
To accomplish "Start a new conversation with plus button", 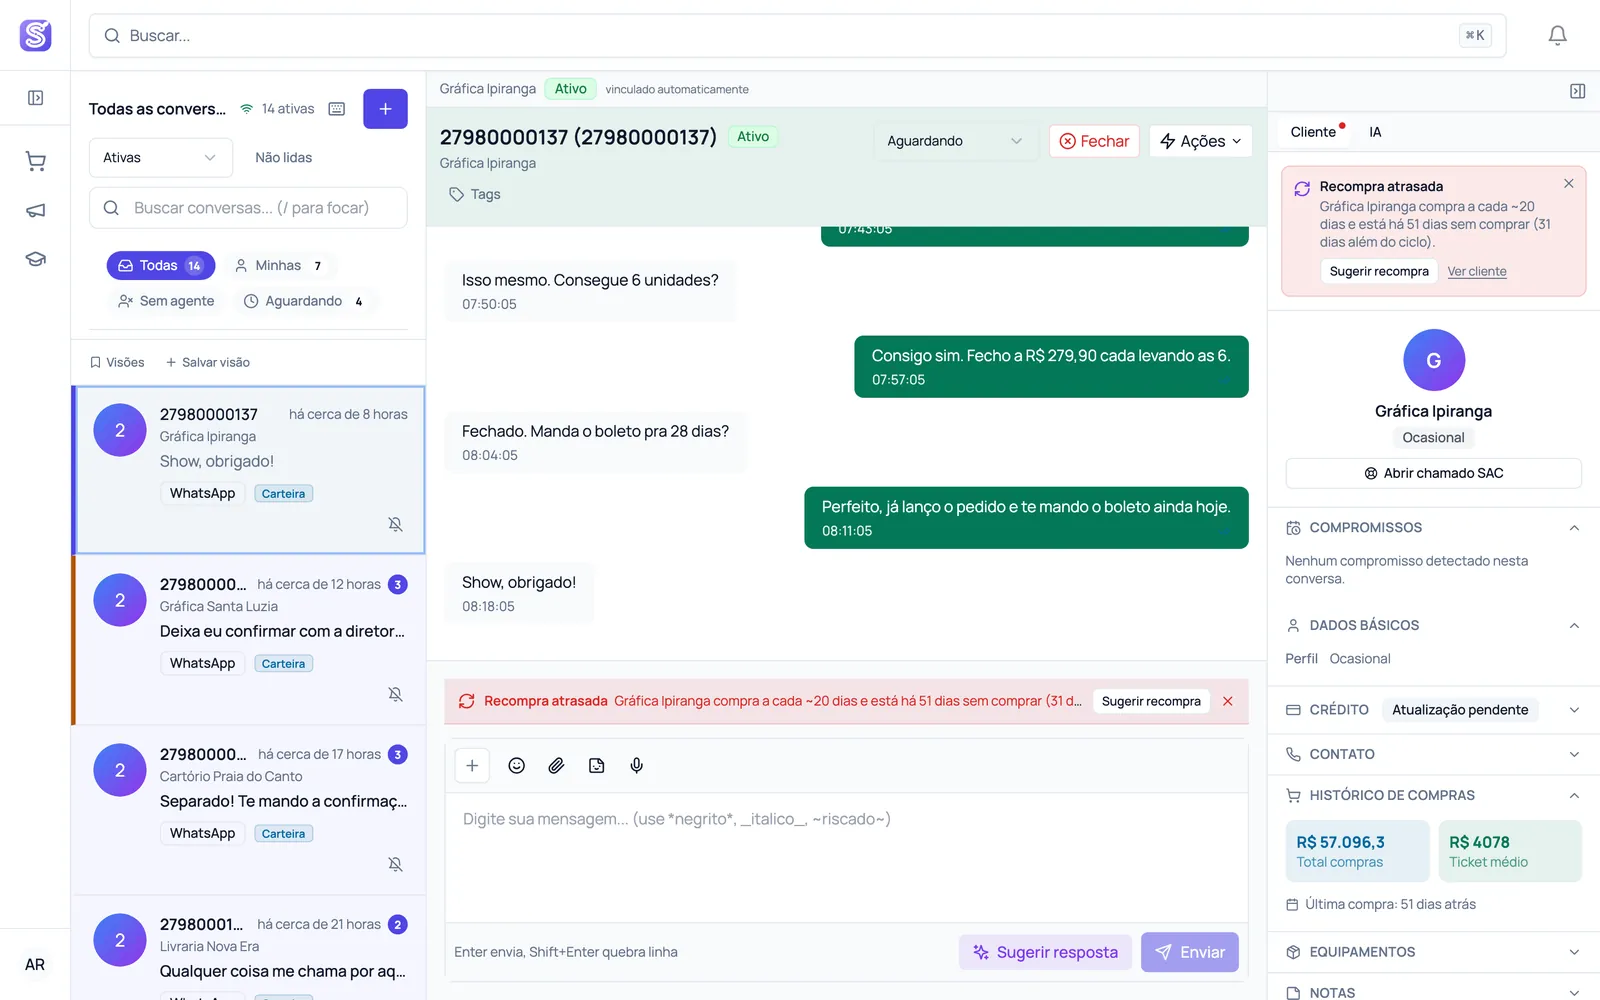I will (385, 109).
